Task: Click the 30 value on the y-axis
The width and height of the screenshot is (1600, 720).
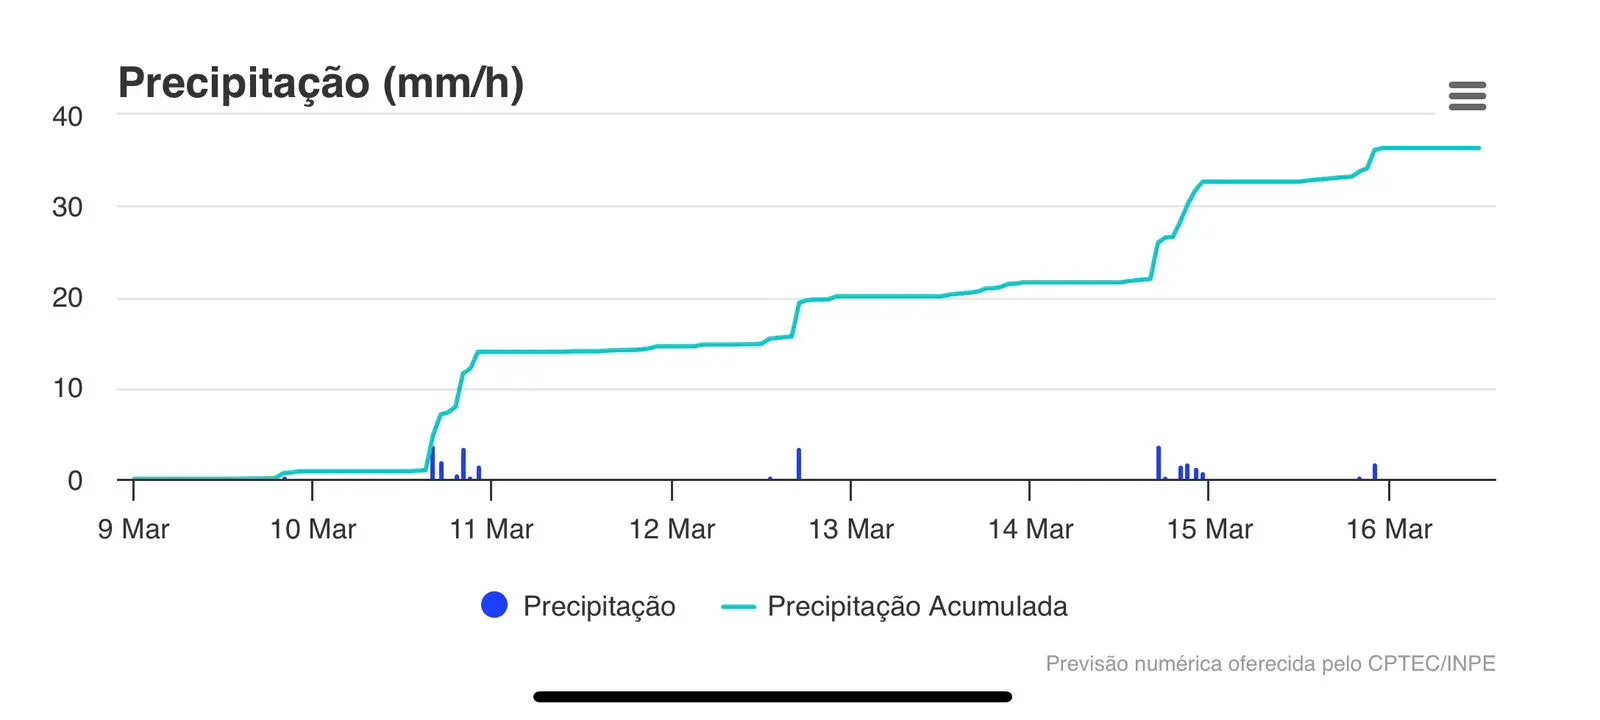Action: [67, 207]
